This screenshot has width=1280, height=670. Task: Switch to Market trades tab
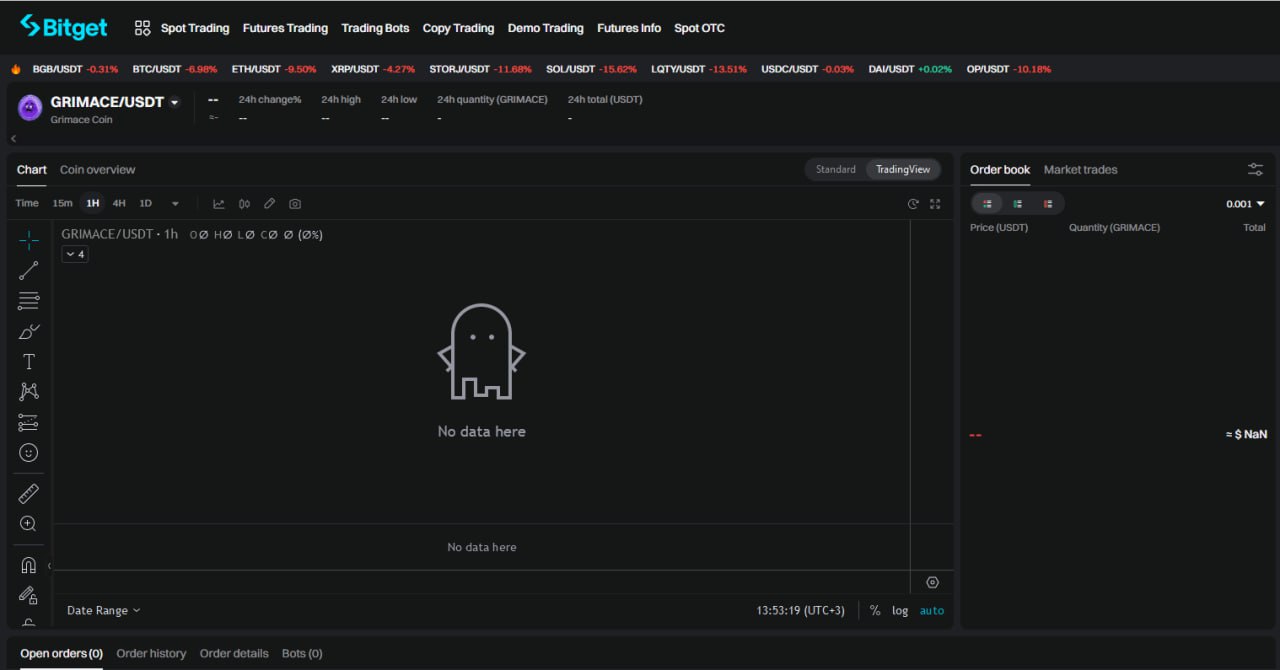pos(1080,169)
